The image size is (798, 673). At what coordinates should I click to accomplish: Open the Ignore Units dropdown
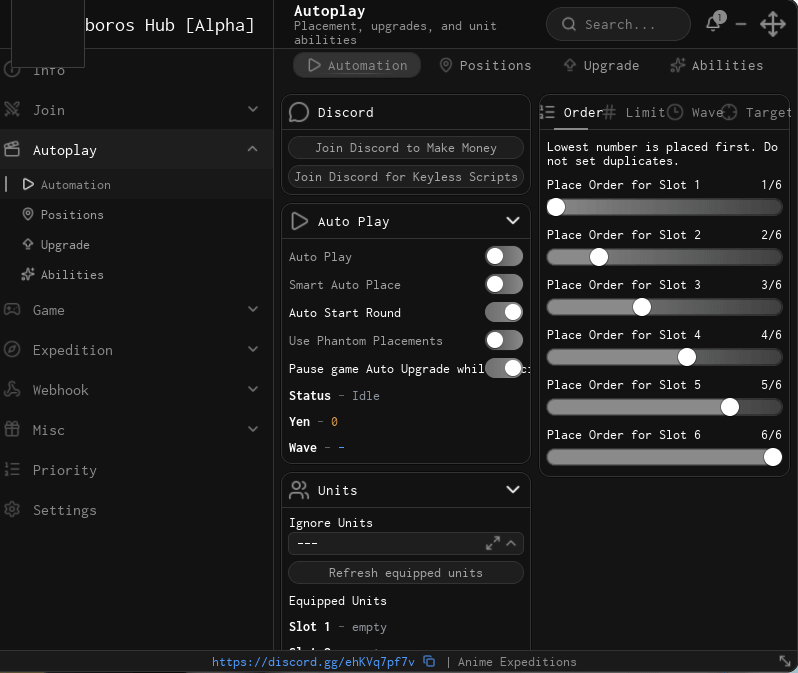pos(406,543)
